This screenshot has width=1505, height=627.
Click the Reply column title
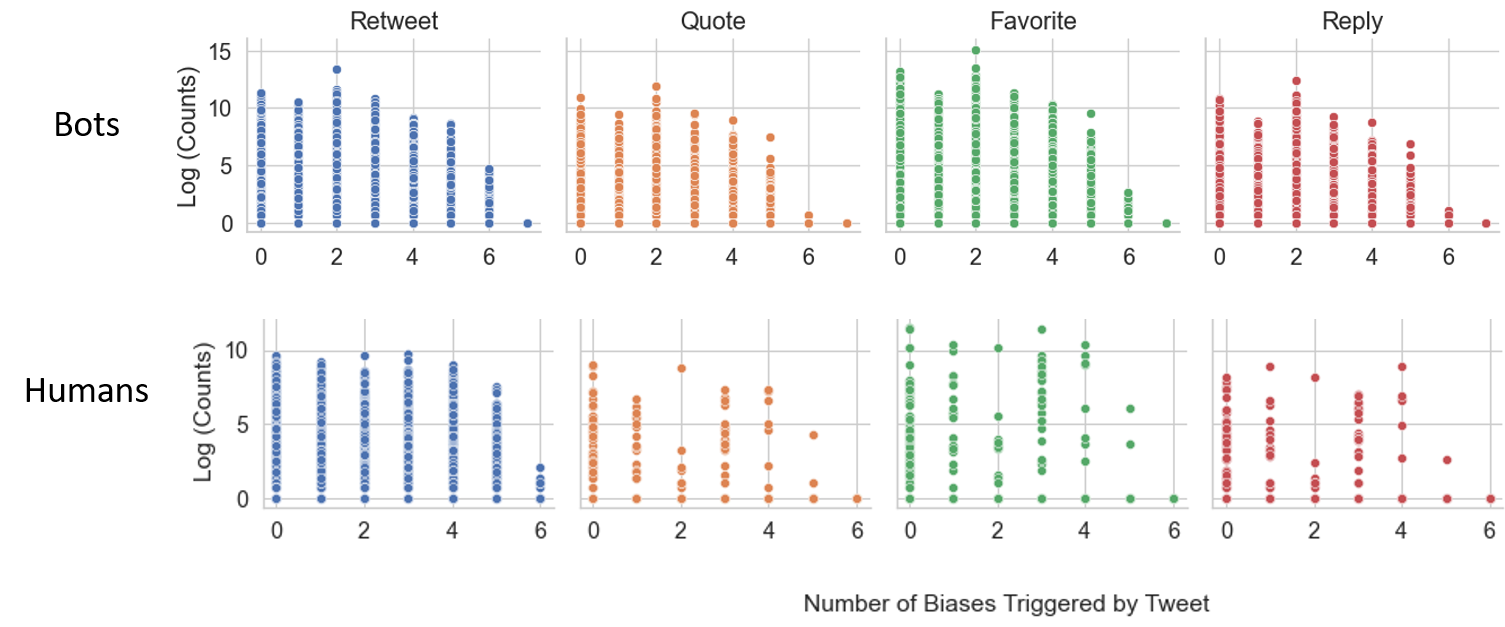pyautogui.click(x=1349, y=21)
